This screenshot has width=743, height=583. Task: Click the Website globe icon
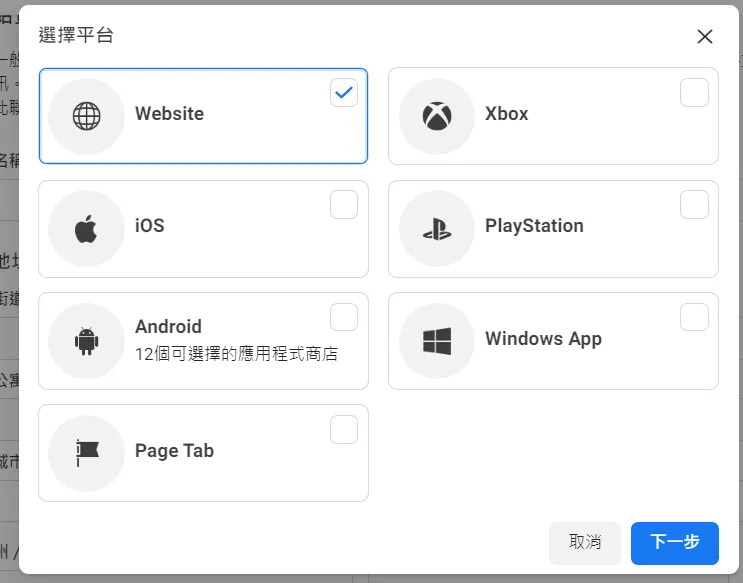[x=87, y=116]
